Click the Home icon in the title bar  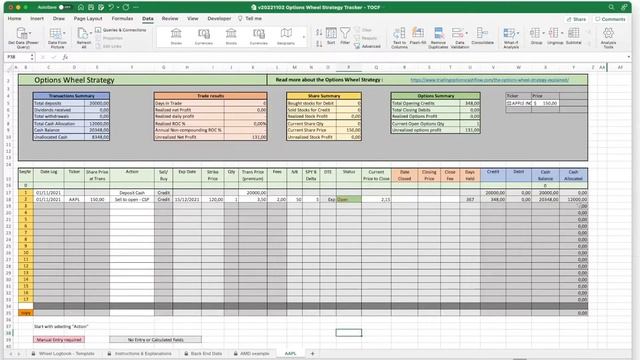pos(81,7)
